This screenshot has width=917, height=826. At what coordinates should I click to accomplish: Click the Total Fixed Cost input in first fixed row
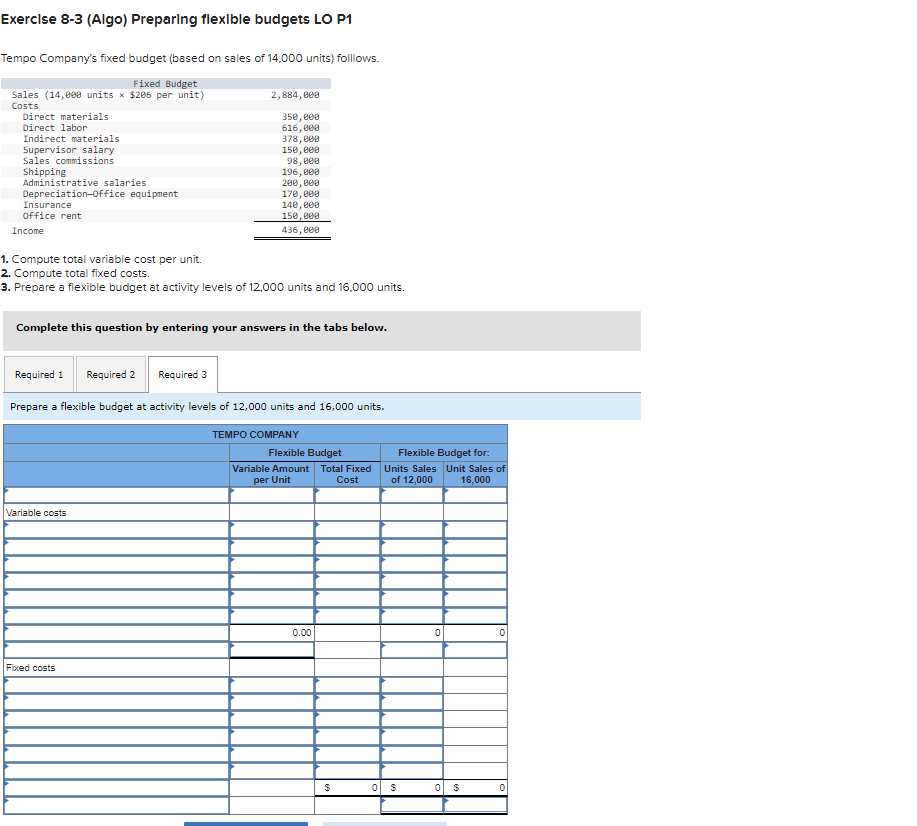point(345,683)
